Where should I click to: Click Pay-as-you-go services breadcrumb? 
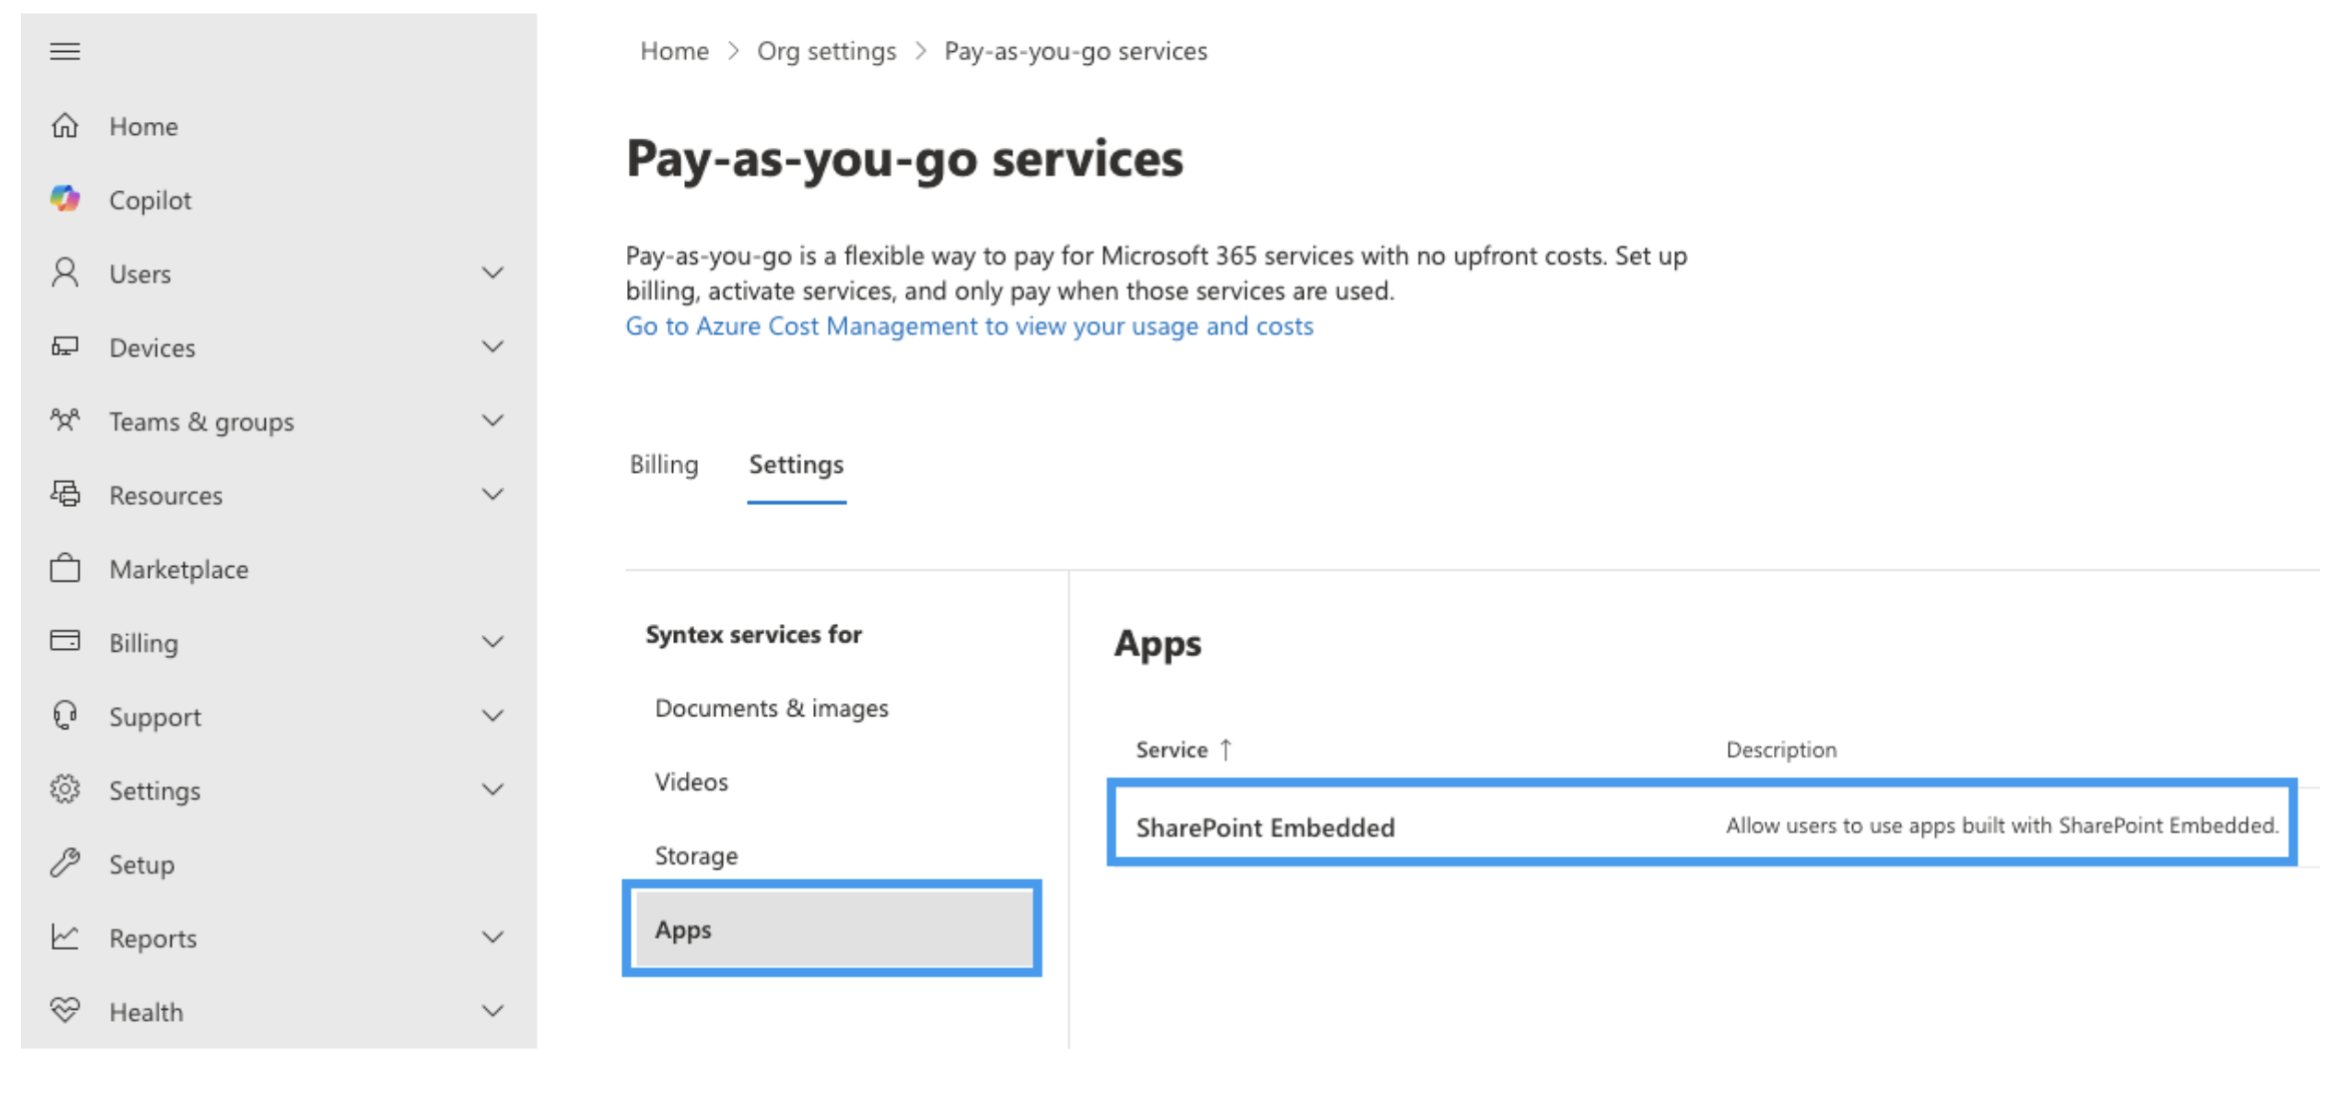(x=1076, y=51)
